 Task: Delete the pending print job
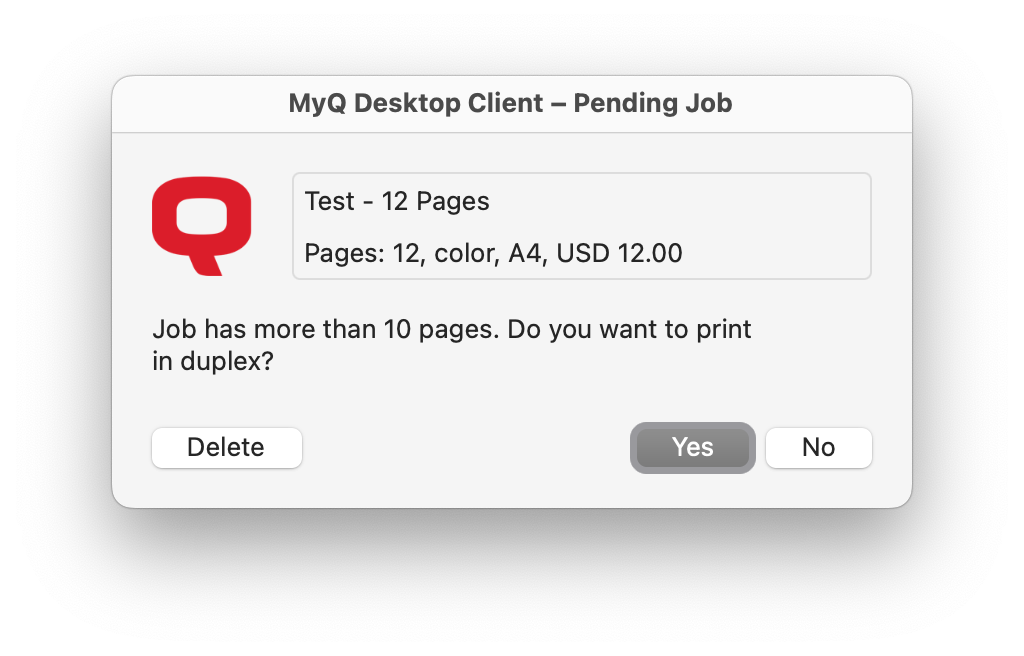pos(226,447)
